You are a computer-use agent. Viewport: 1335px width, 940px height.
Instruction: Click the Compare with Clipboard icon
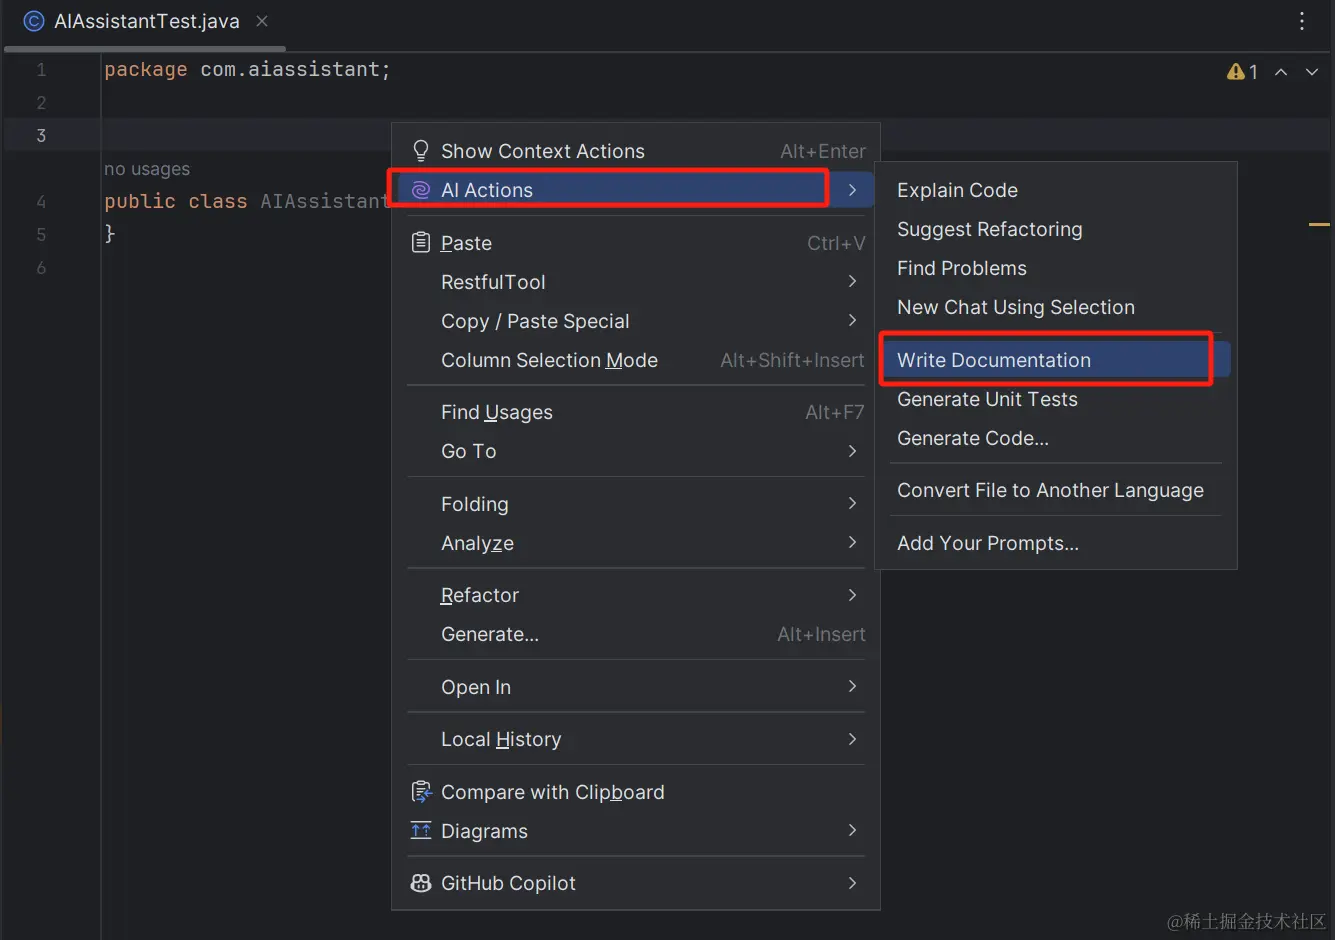click(x=421, y=792)
